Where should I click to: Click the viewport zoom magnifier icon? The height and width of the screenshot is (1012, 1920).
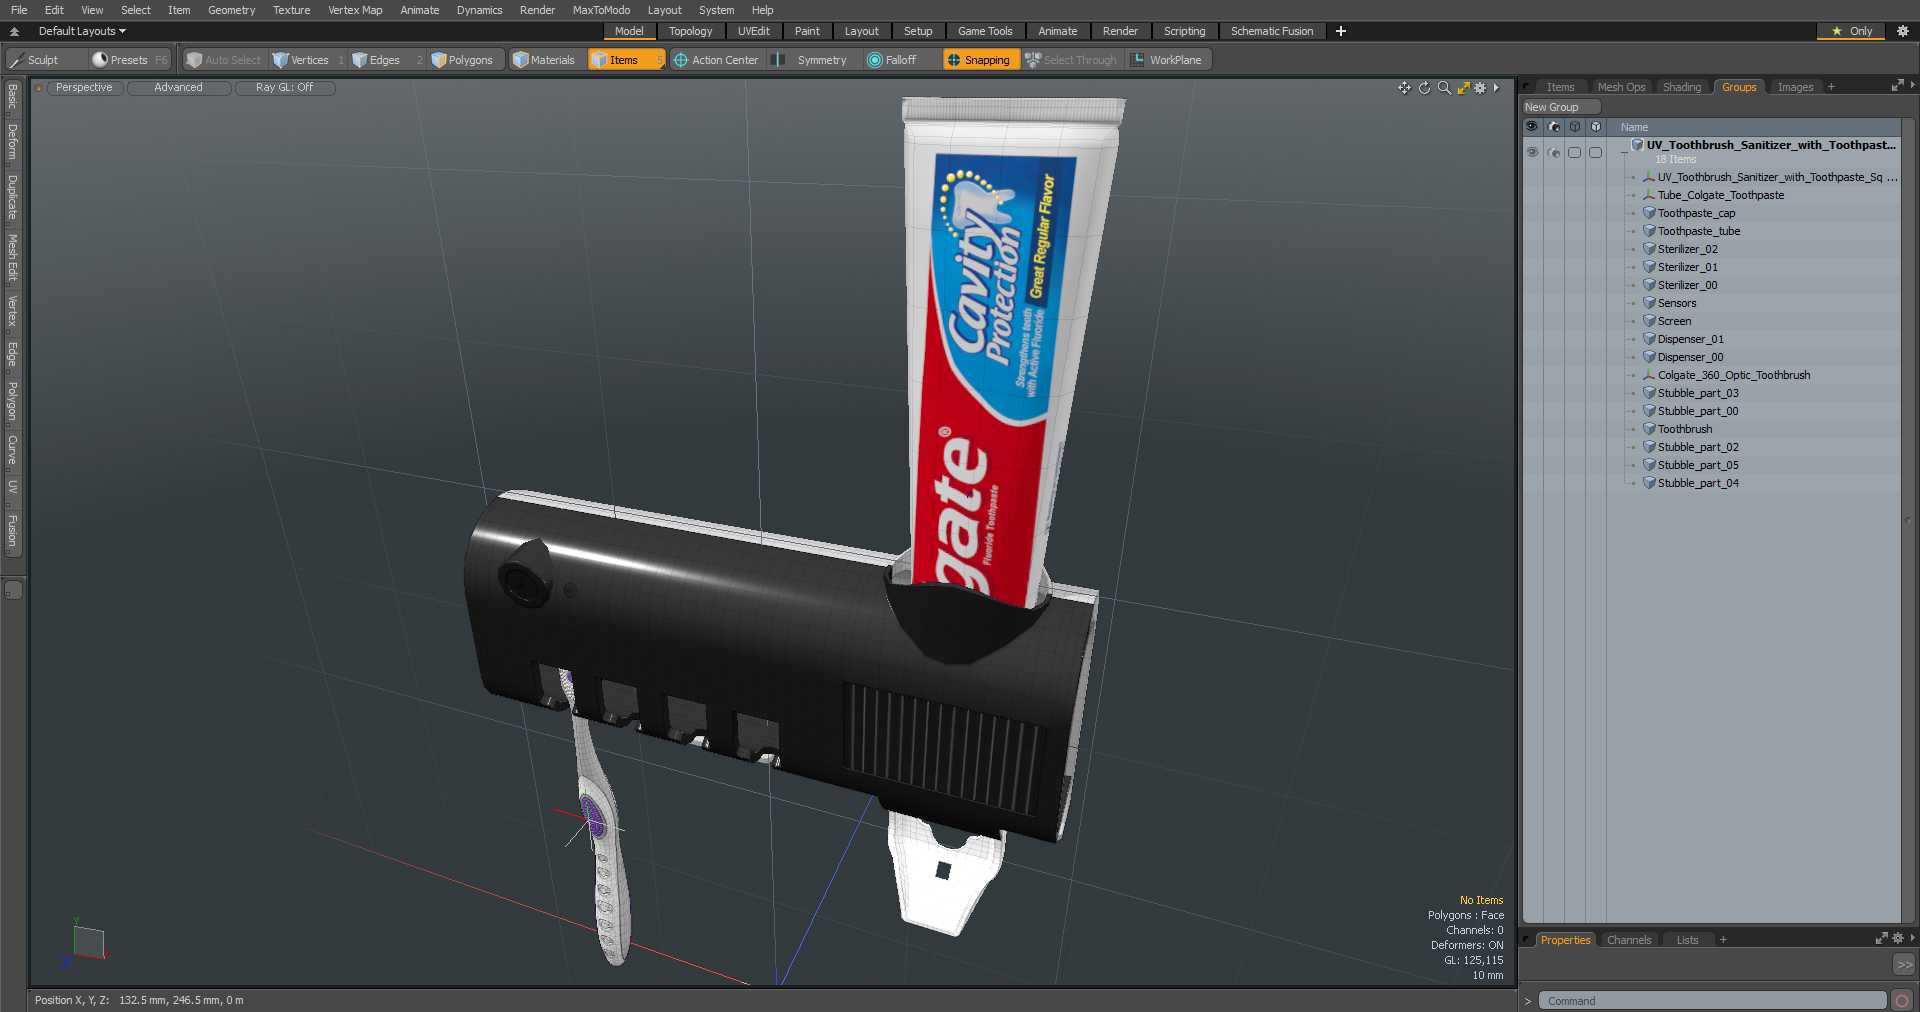(1444, 88)
